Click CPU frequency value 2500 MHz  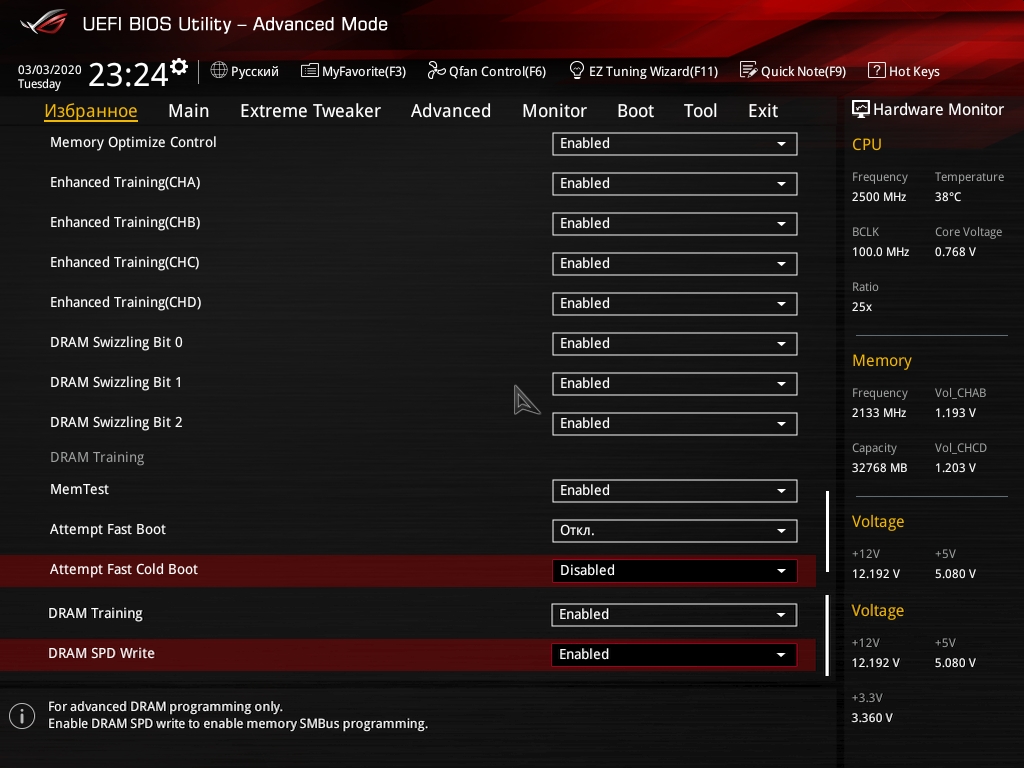coord(878,197)
